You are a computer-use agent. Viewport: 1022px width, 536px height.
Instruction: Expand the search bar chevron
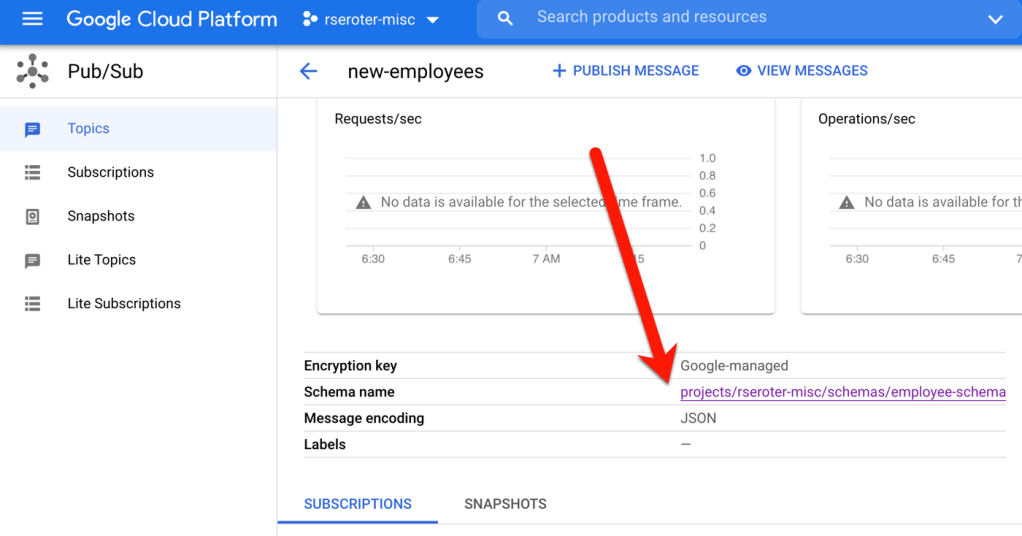995,19
